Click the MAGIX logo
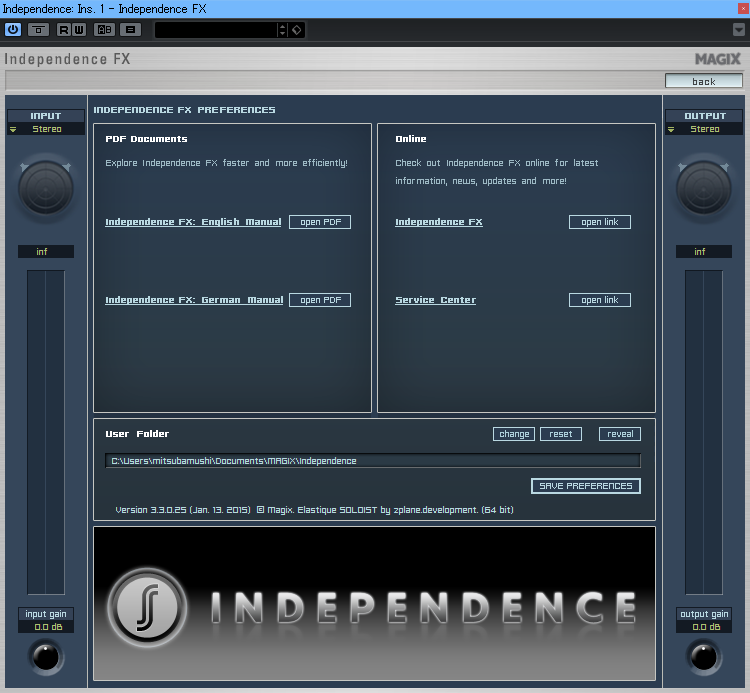750x693 pixels. tap(717, 59)
